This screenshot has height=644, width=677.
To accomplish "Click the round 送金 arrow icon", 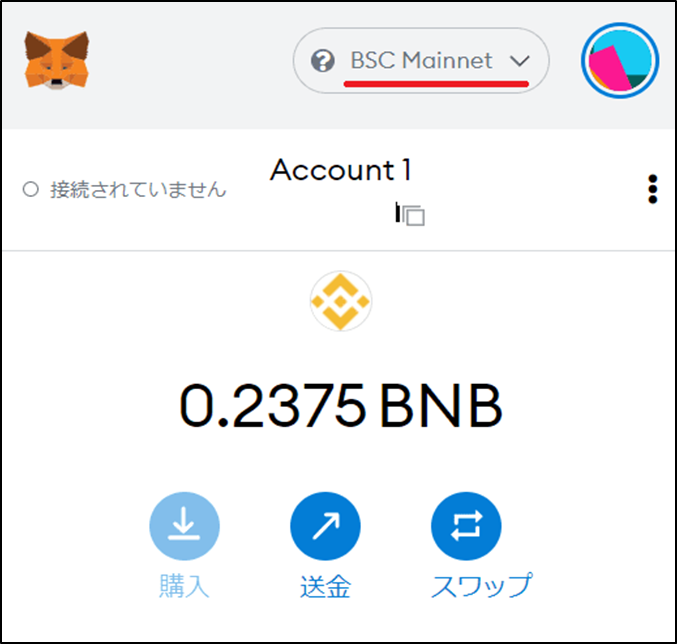I will [x=325, y=526].
